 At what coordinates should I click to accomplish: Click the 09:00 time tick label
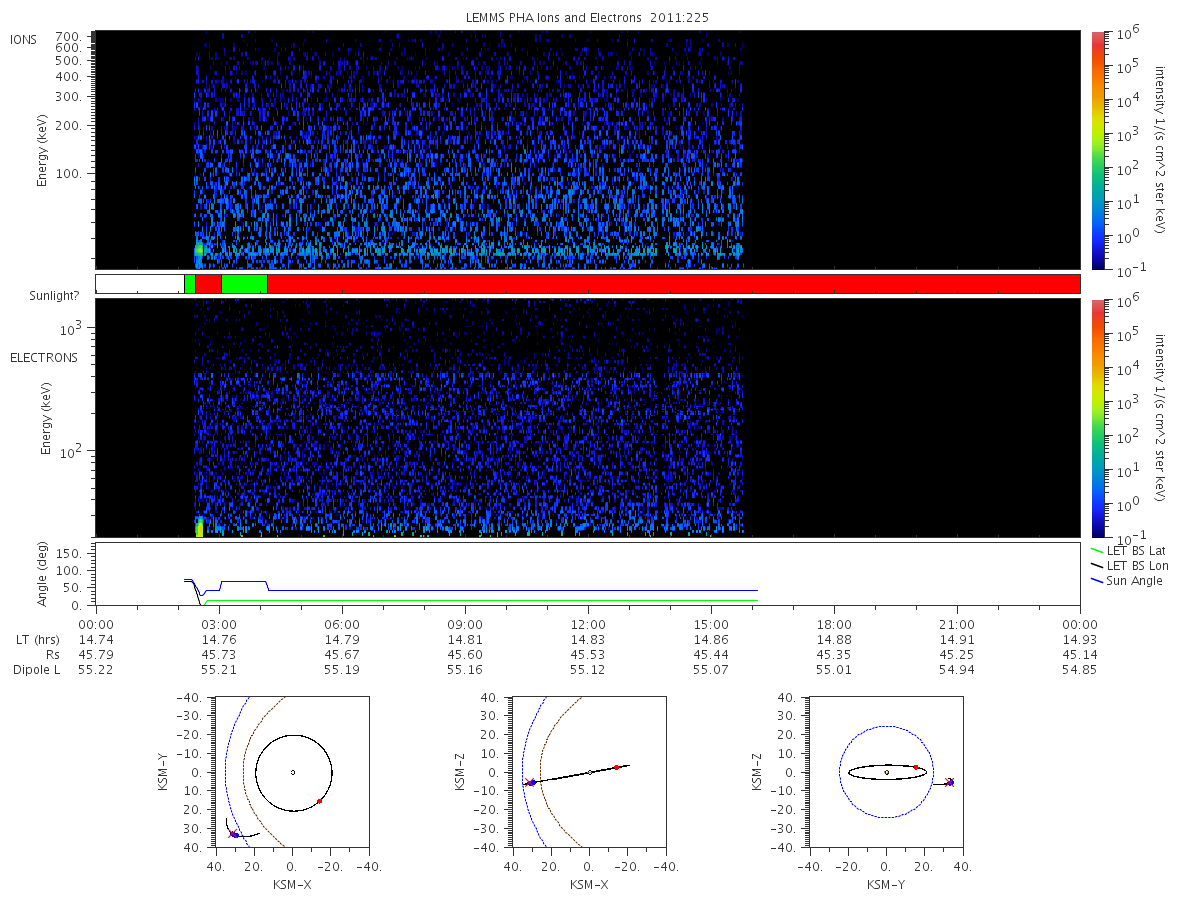[465, 625]
